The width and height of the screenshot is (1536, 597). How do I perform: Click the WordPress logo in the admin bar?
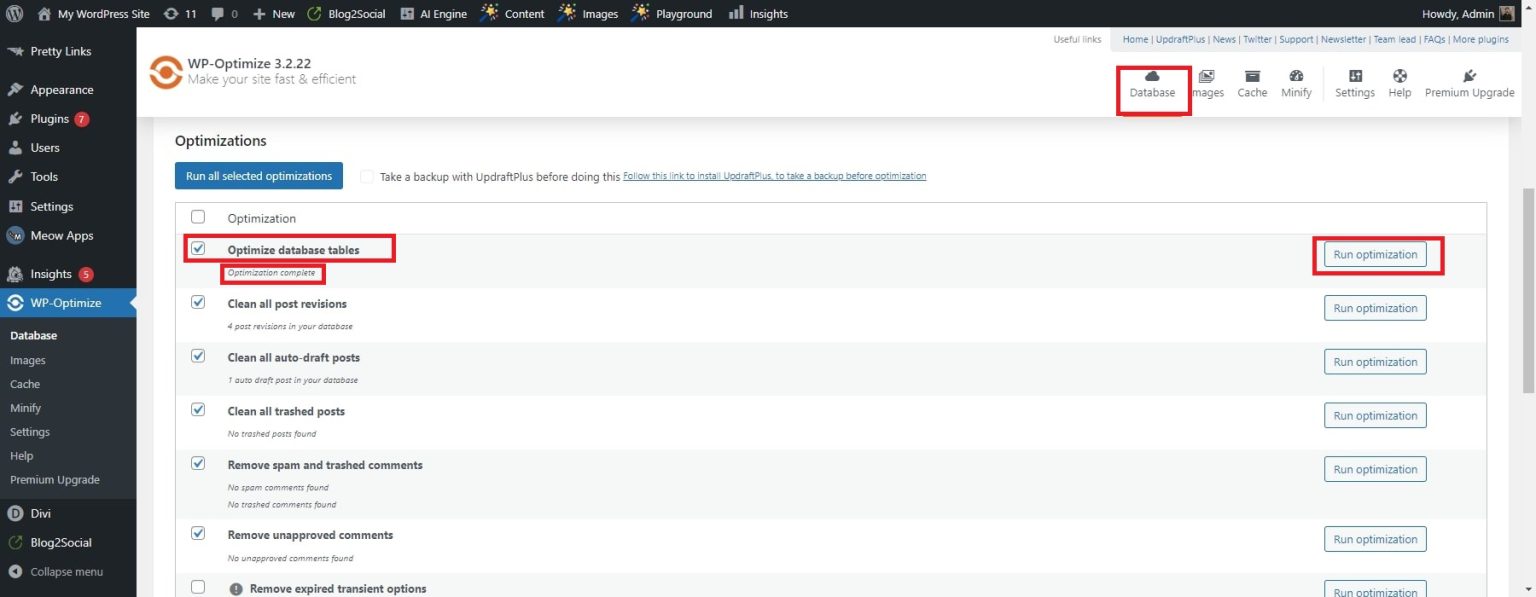coord(14,13)
